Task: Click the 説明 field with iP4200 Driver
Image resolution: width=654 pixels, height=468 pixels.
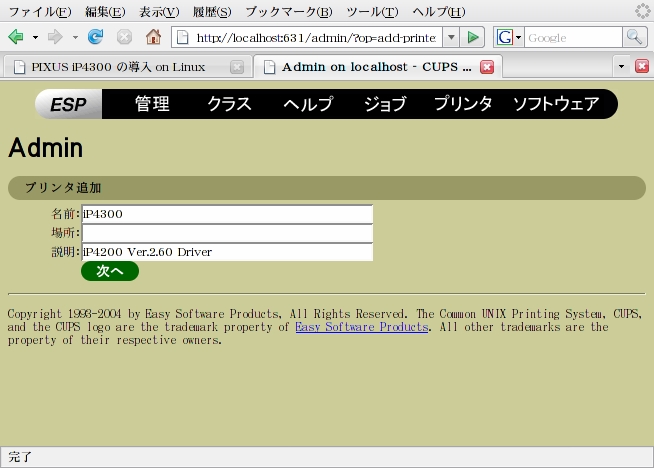Action: point(227,252)
